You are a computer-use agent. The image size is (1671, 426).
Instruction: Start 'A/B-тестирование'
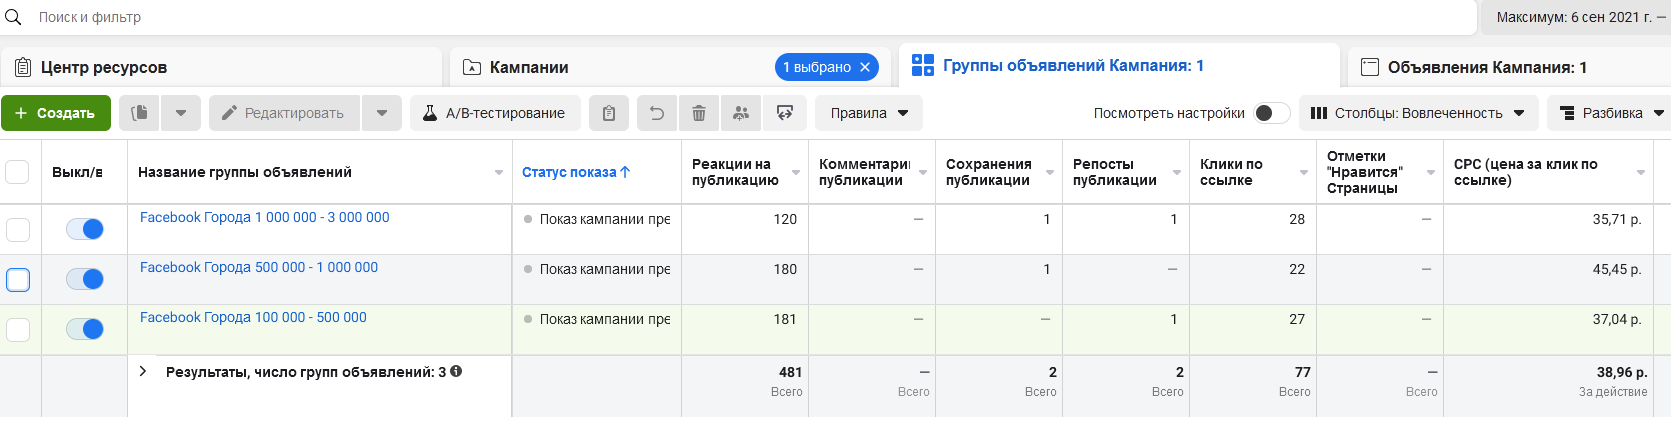point(494,113)
